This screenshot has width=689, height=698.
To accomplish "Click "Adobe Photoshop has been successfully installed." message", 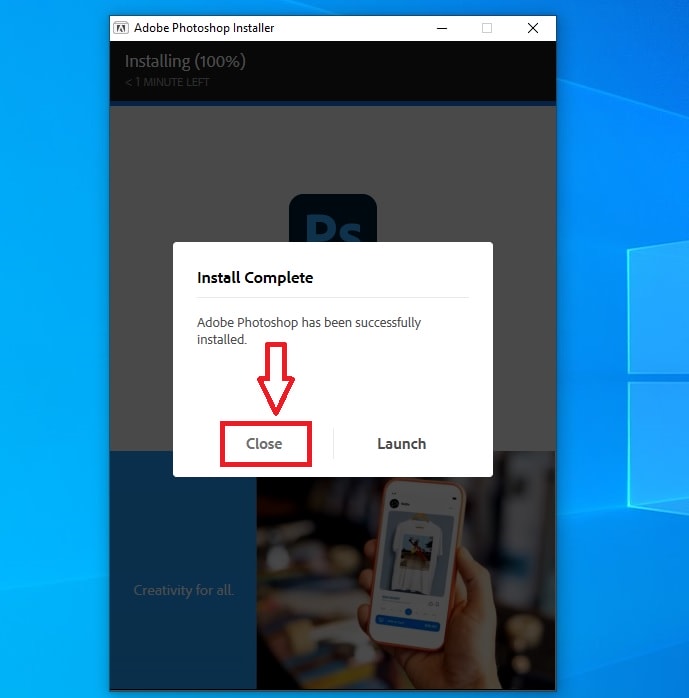I will pyautogui.click(x=309, y=331).
